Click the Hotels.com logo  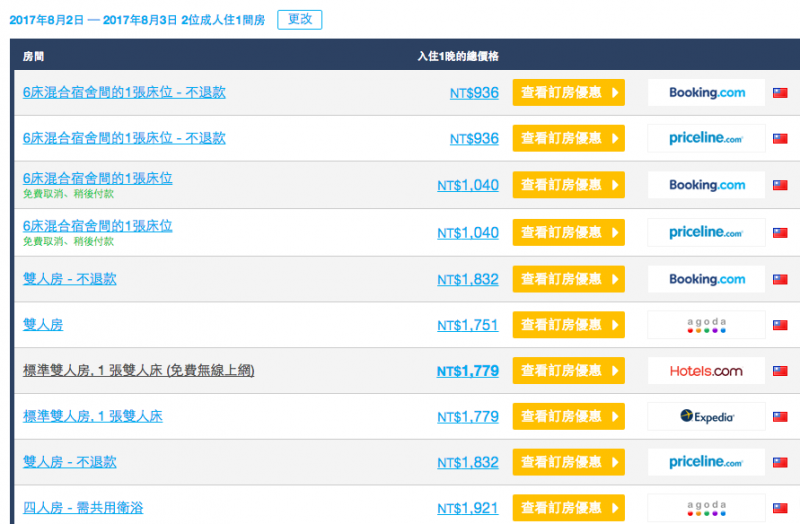(x=707, y=370)
